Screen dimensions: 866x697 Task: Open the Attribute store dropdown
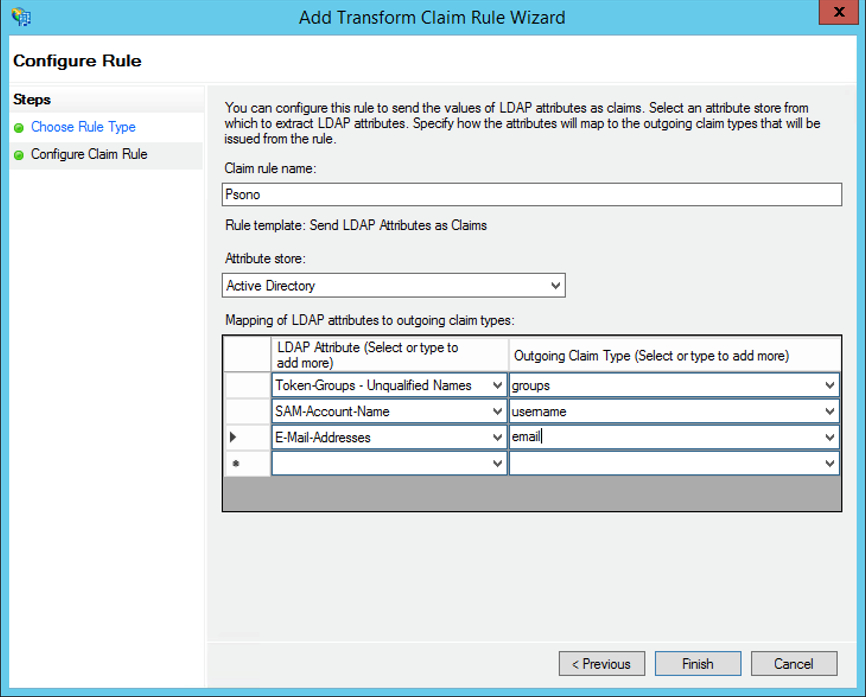556,286
